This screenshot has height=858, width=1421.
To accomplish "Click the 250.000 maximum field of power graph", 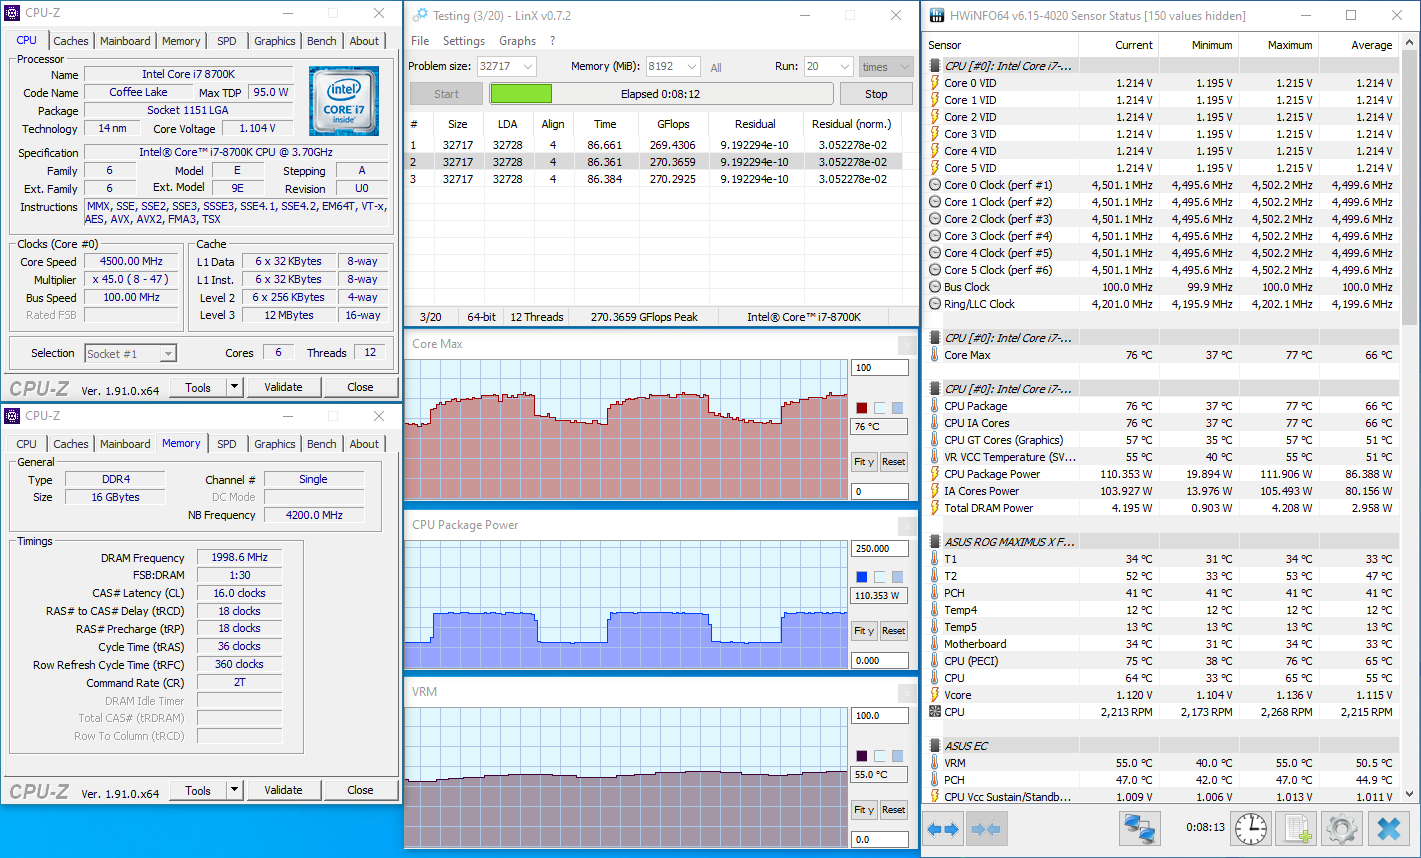I will tap(879, 549).
